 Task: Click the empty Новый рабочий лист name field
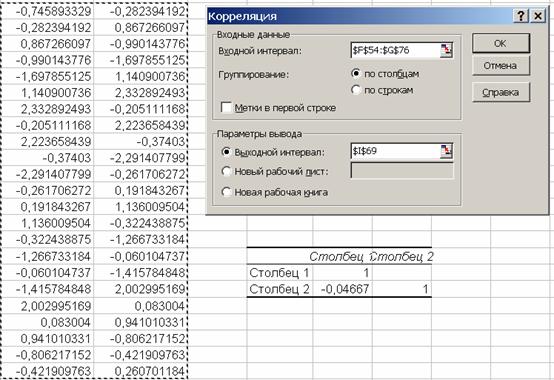coord(402,171)
